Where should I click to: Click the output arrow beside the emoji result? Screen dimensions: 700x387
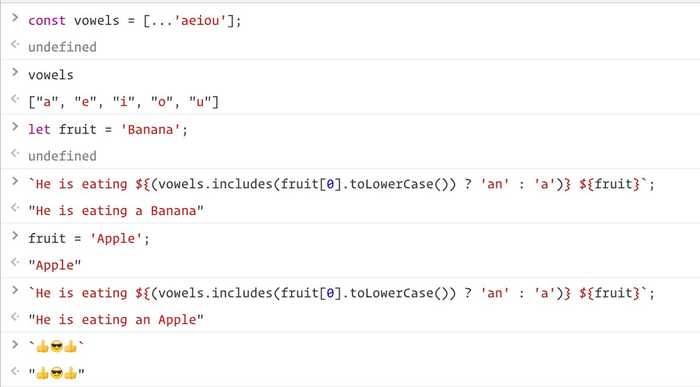pos(15,371)
